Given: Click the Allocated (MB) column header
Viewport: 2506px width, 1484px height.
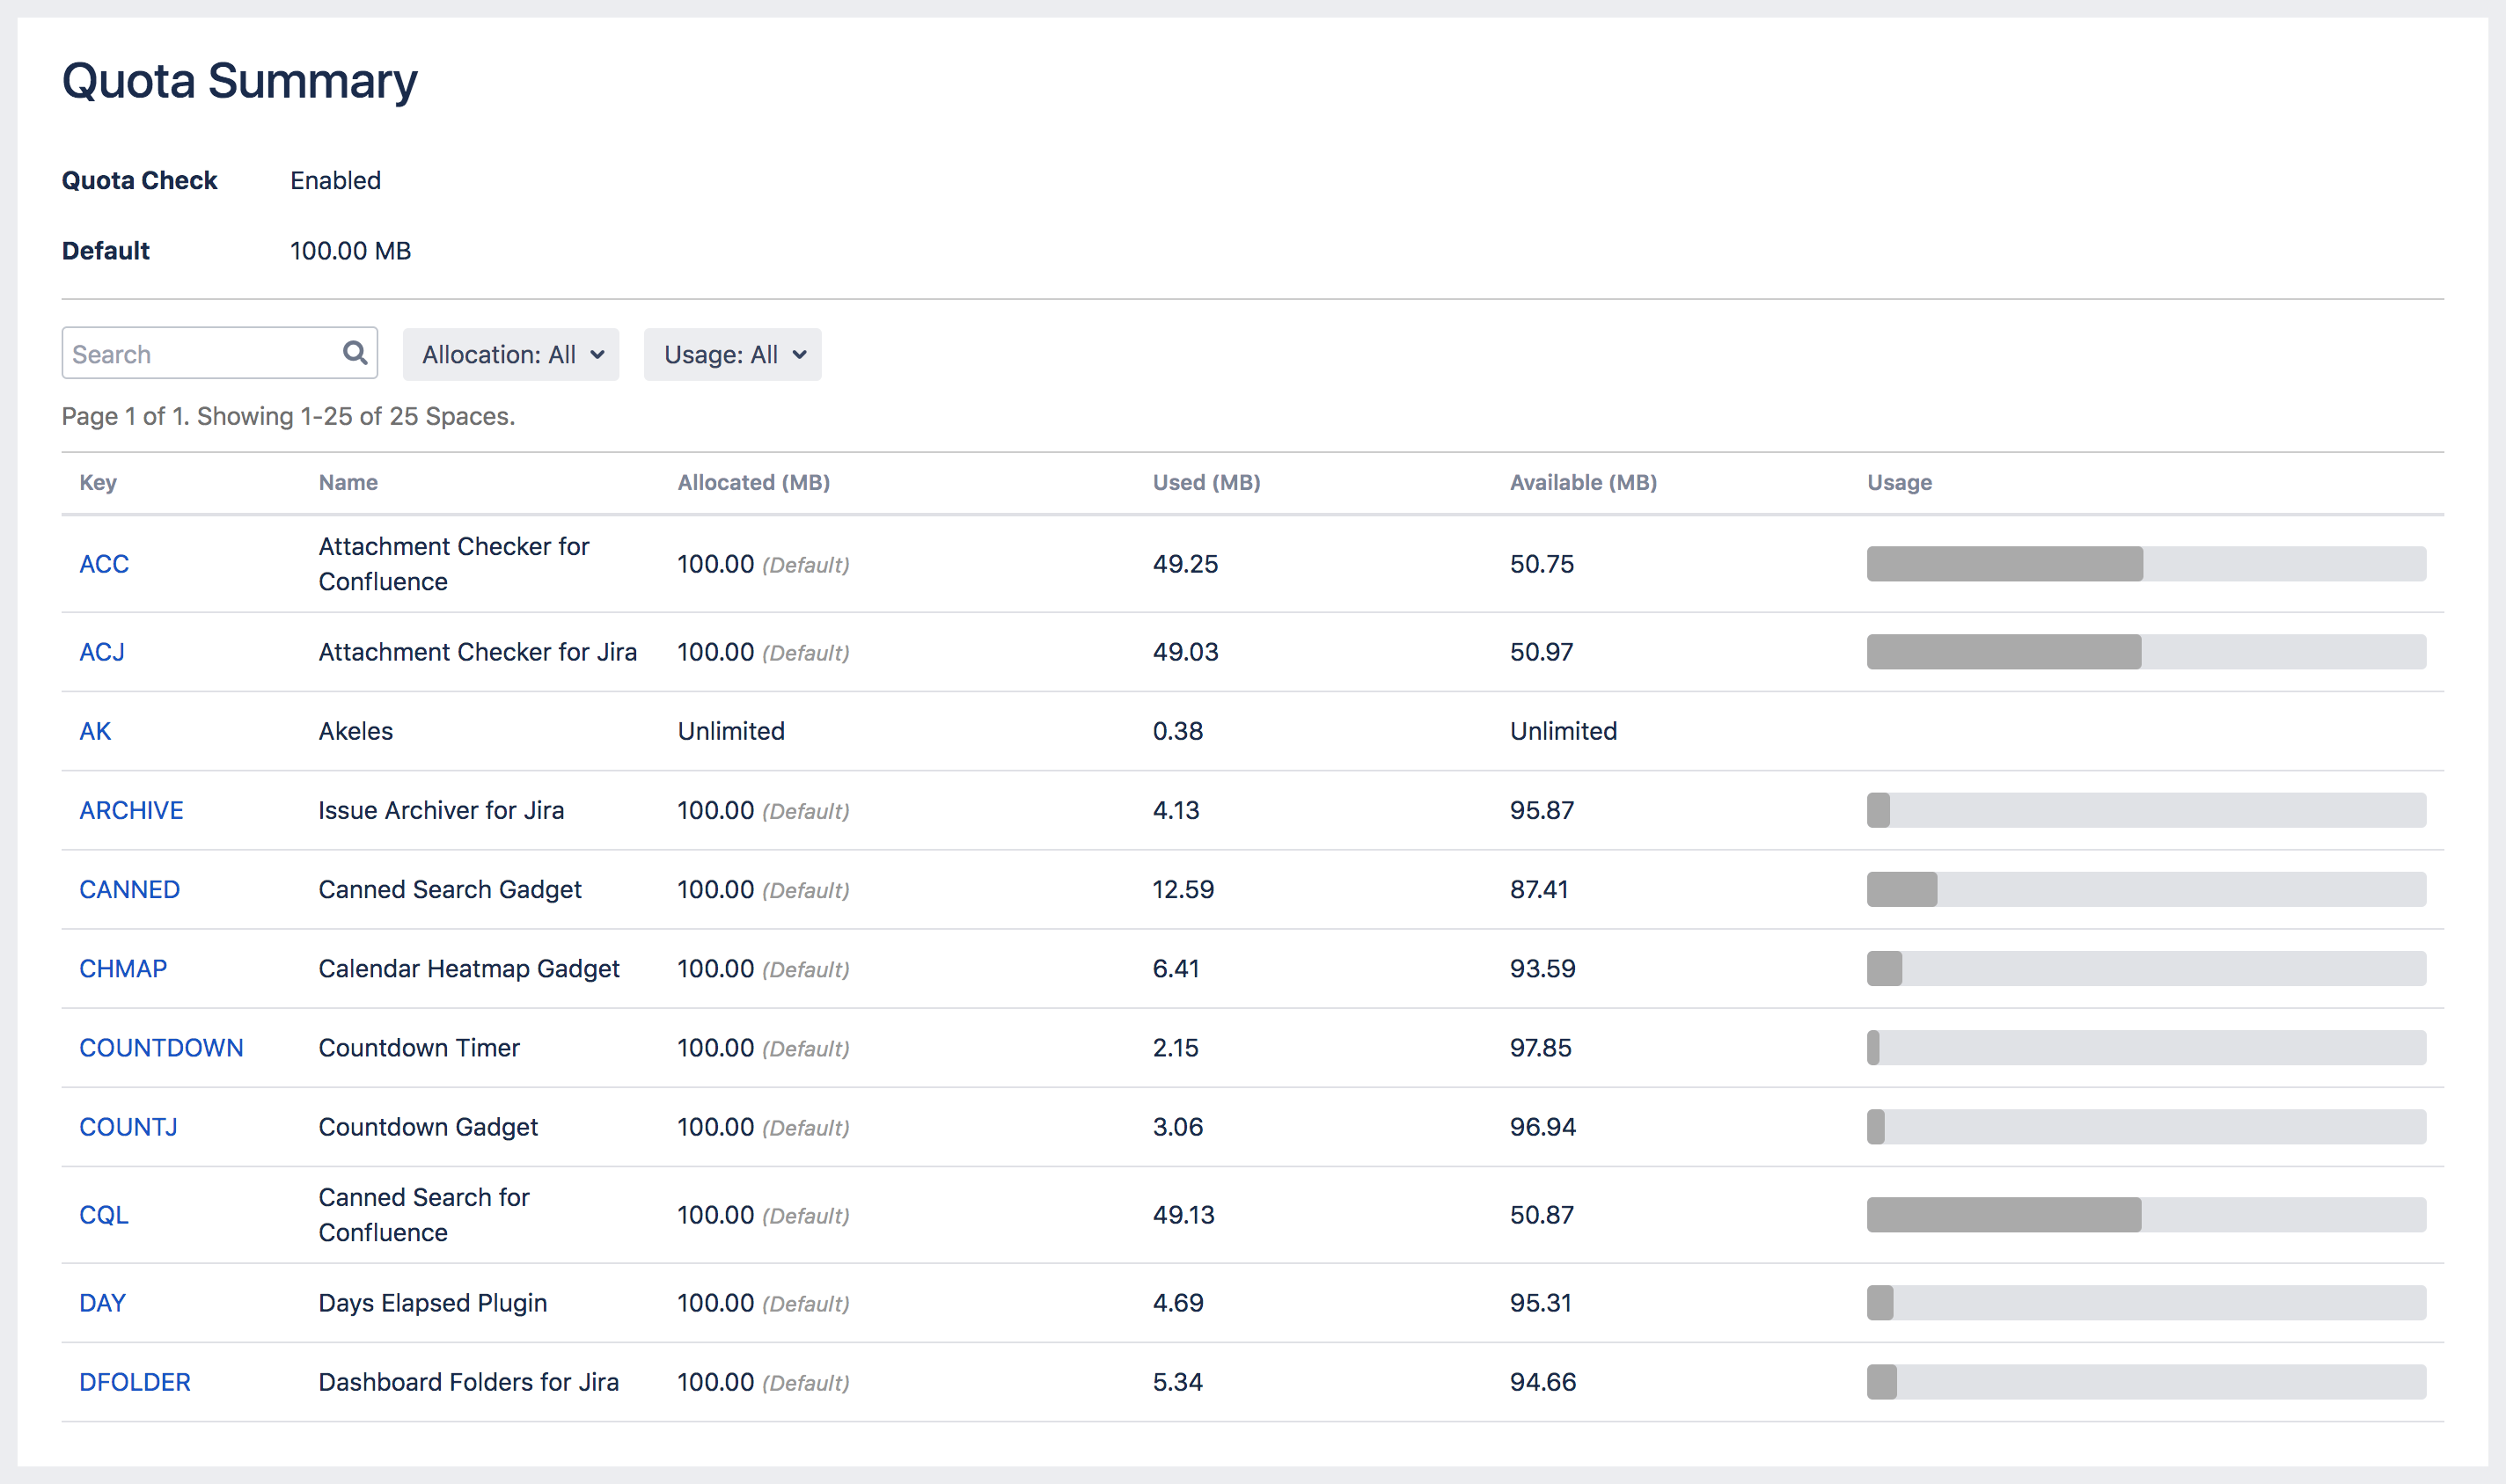Looking at the screenshot, I should [753, 482].
